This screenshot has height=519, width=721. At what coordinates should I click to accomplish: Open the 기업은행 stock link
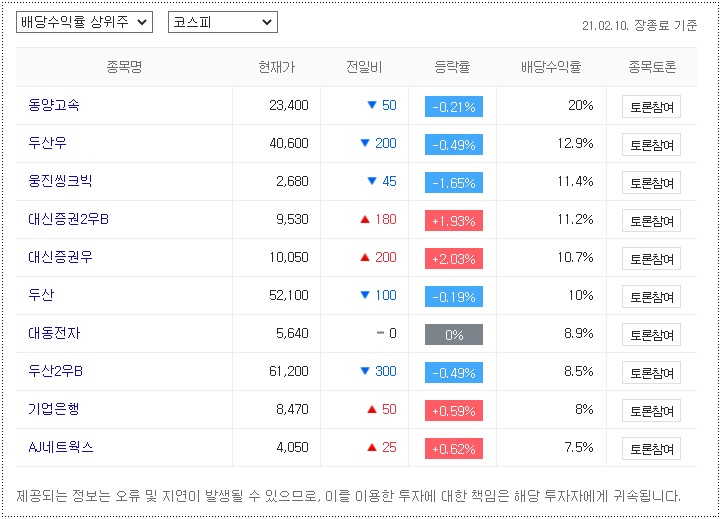(54, 409)
